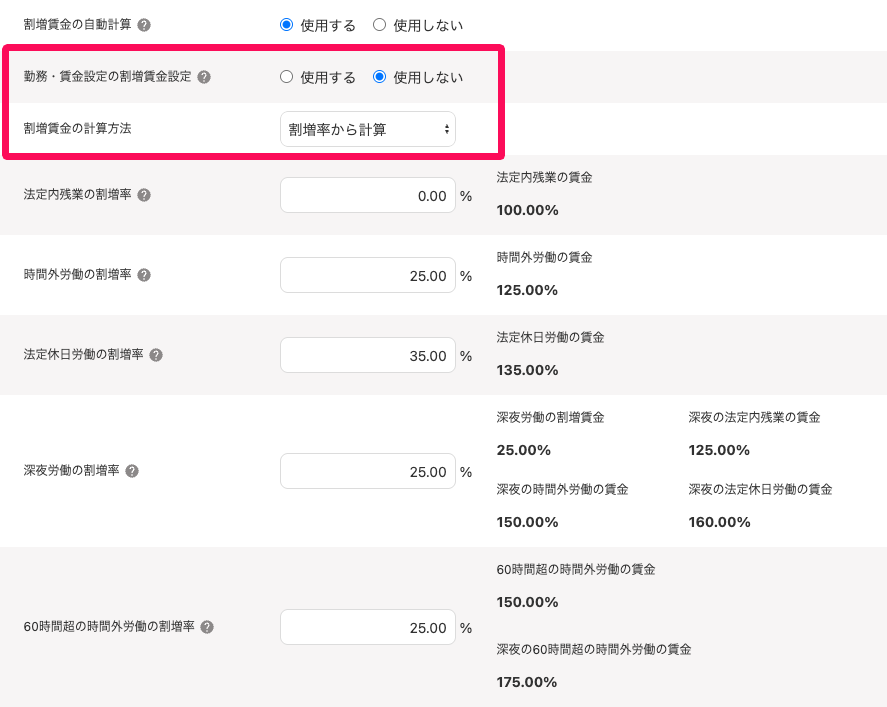Edit the 深夜労働の割増率 input field

pos(368,471)
